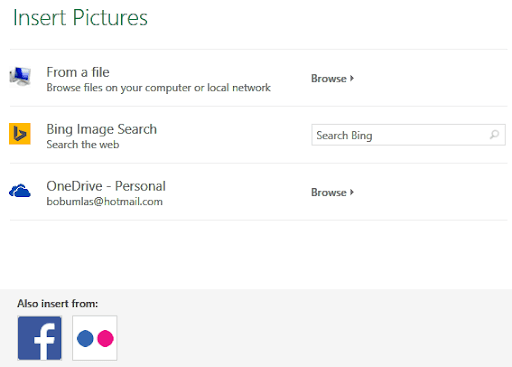
Task: Insert pictures from Flickr
Action: (x=95, y=338)
